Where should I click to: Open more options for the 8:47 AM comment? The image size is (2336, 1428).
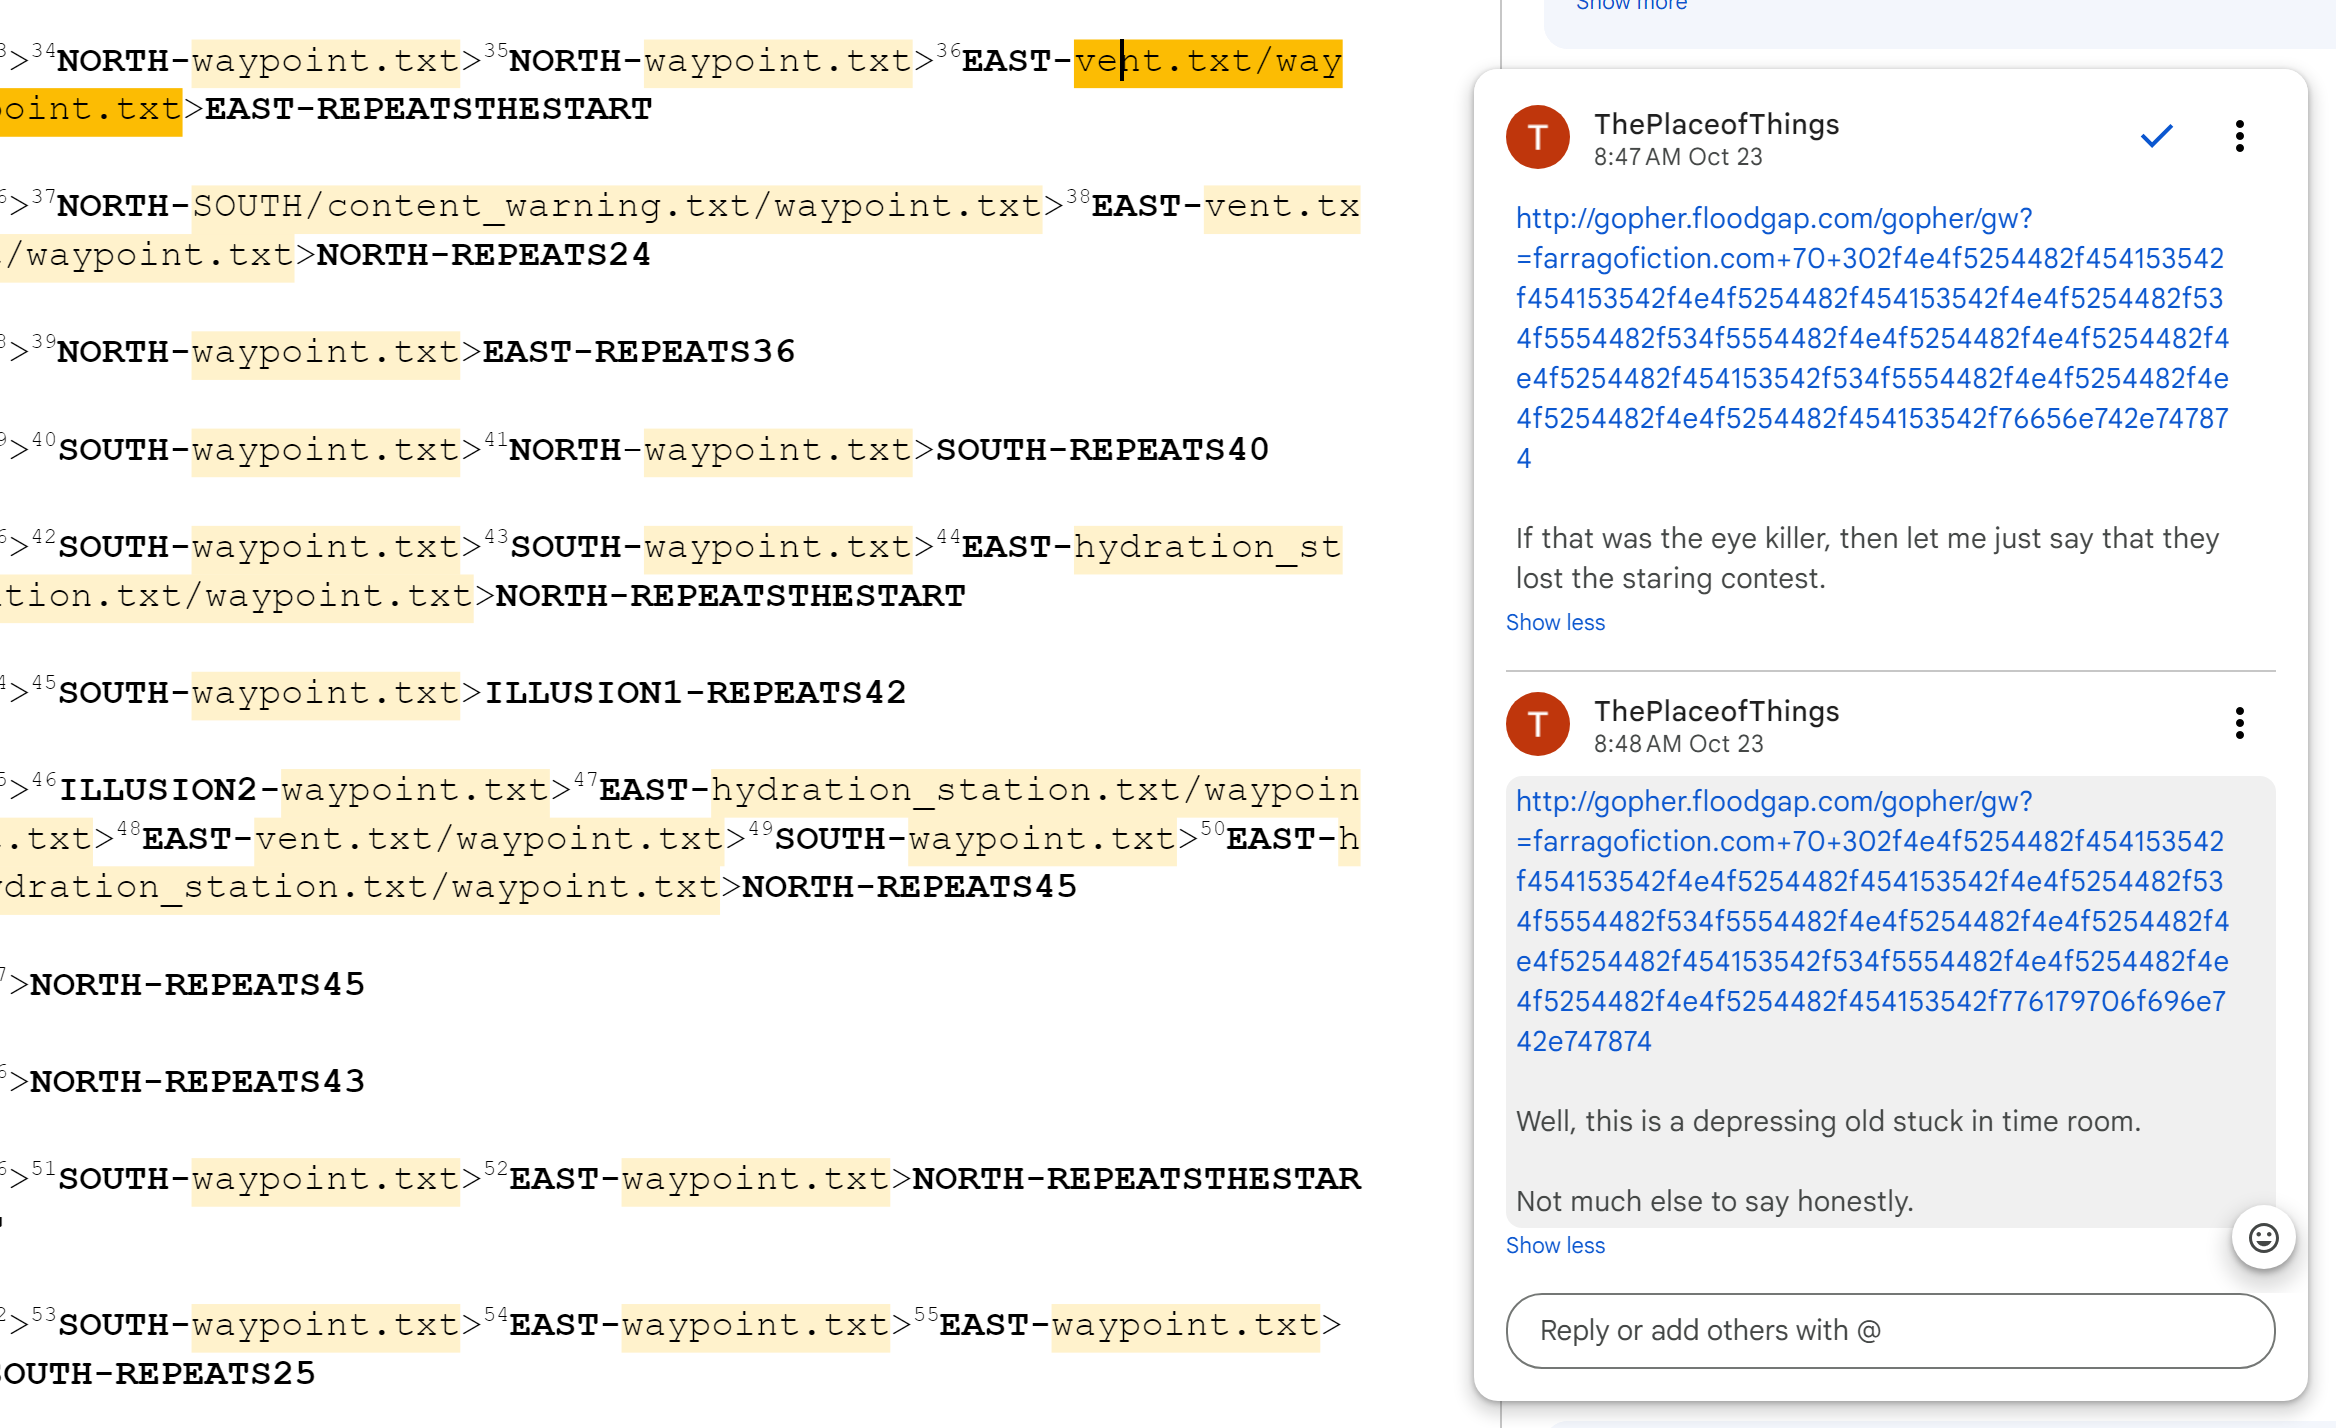2239,136
